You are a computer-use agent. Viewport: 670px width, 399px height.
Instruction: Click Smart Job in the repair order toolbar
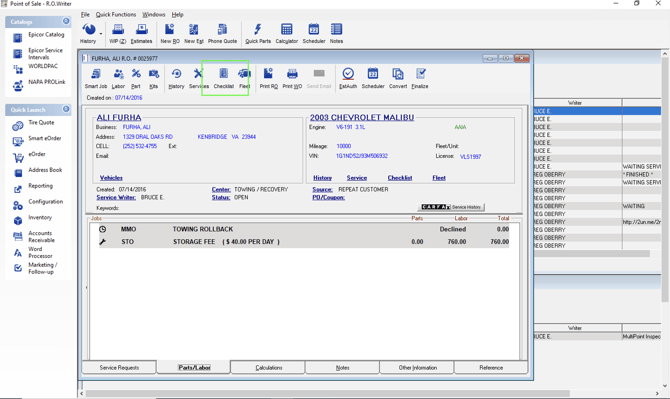pos(96,79)
